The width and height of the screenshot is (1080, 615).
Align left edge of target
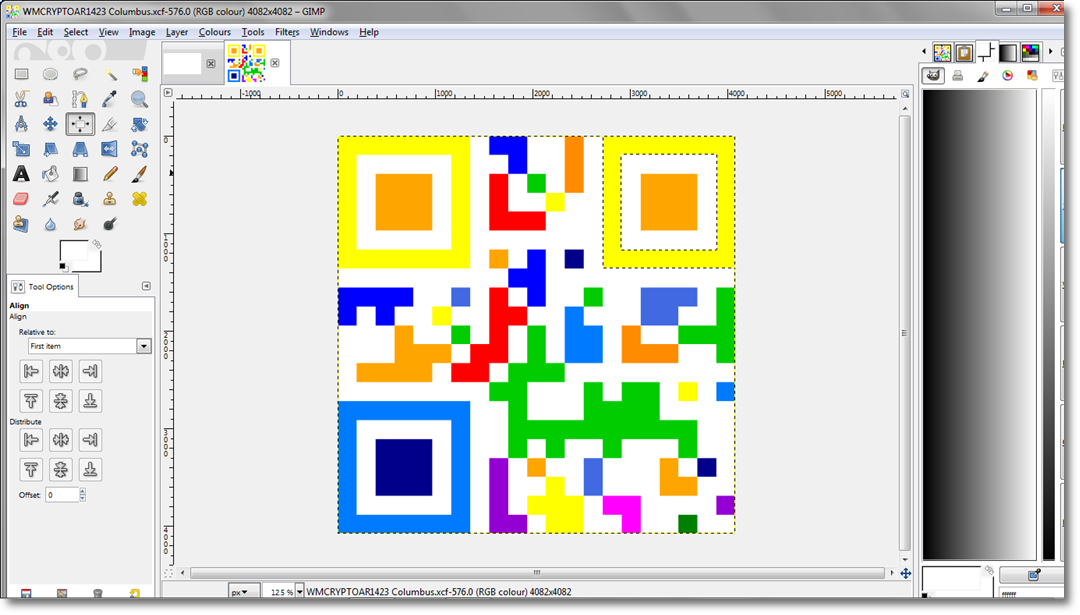tap(31, 372)
